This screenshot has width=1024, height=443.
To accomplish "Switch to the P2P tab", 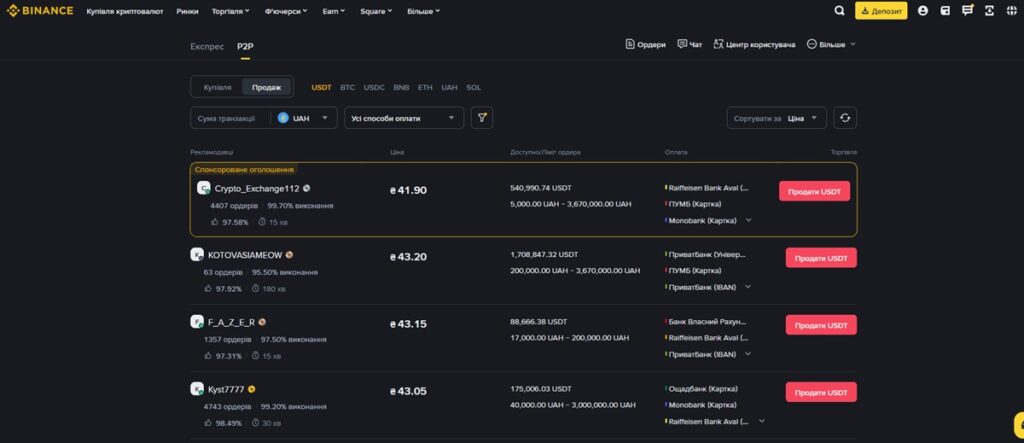I will coord(245,46).
